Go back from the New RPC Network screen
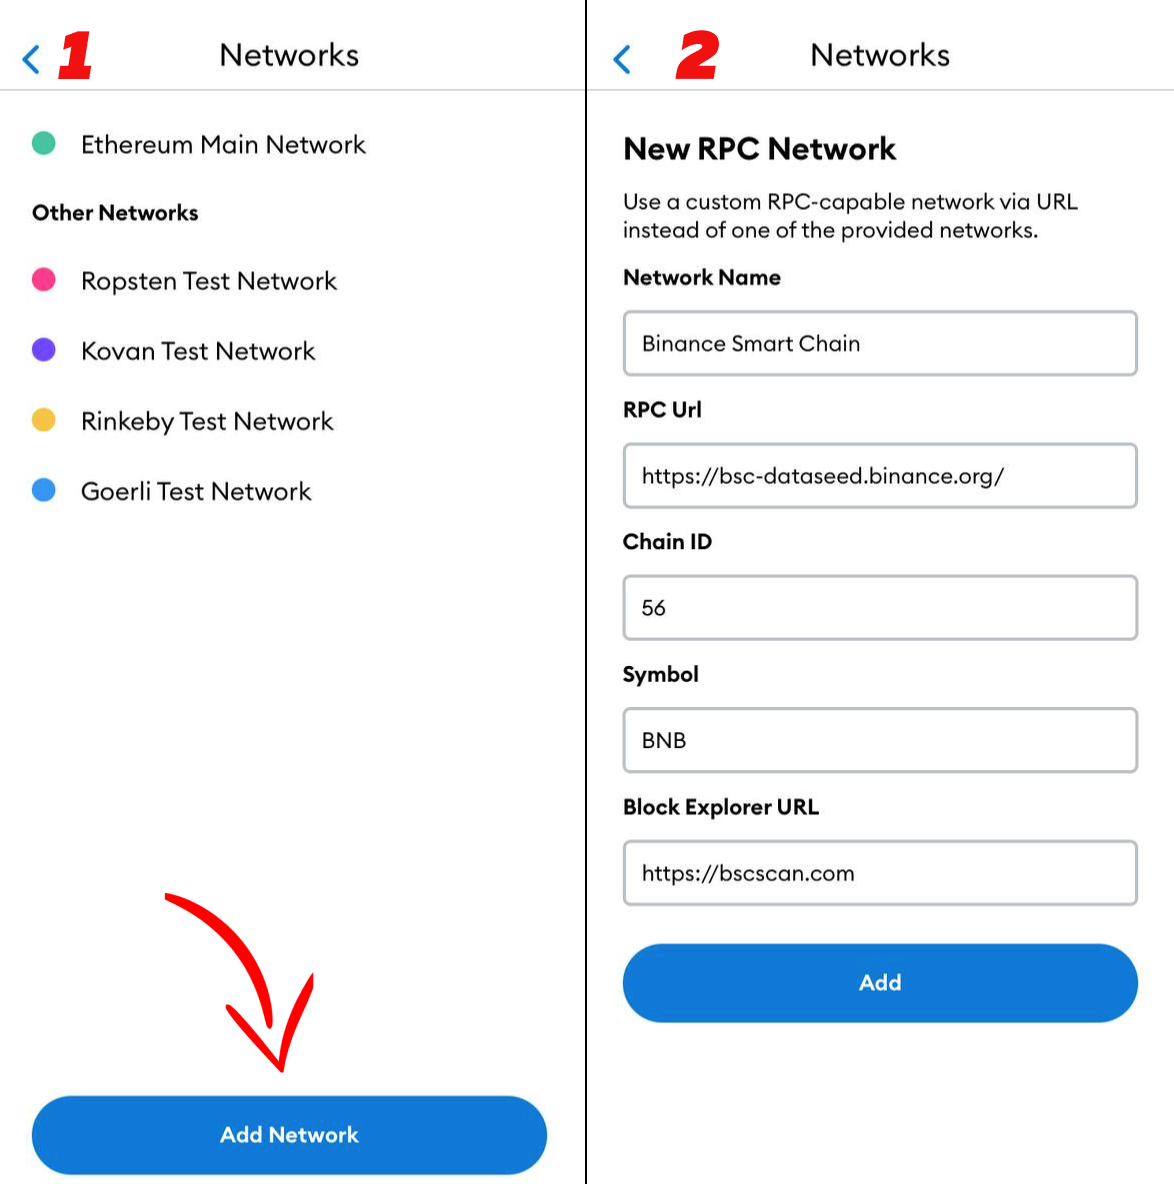 pos(622,58)
